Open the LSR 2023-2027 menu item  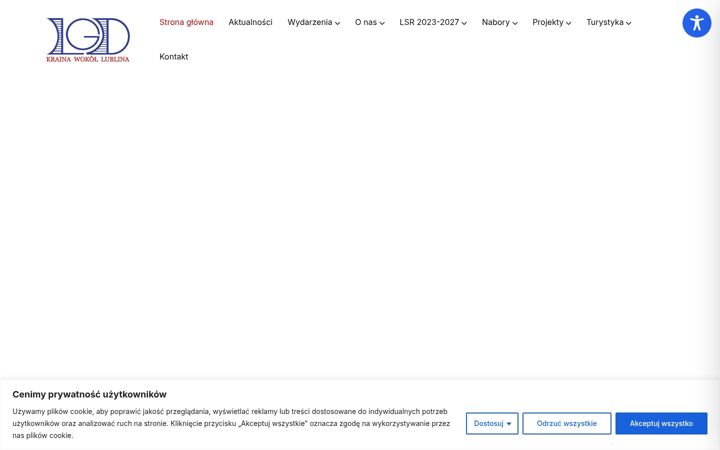pos(429,22)
